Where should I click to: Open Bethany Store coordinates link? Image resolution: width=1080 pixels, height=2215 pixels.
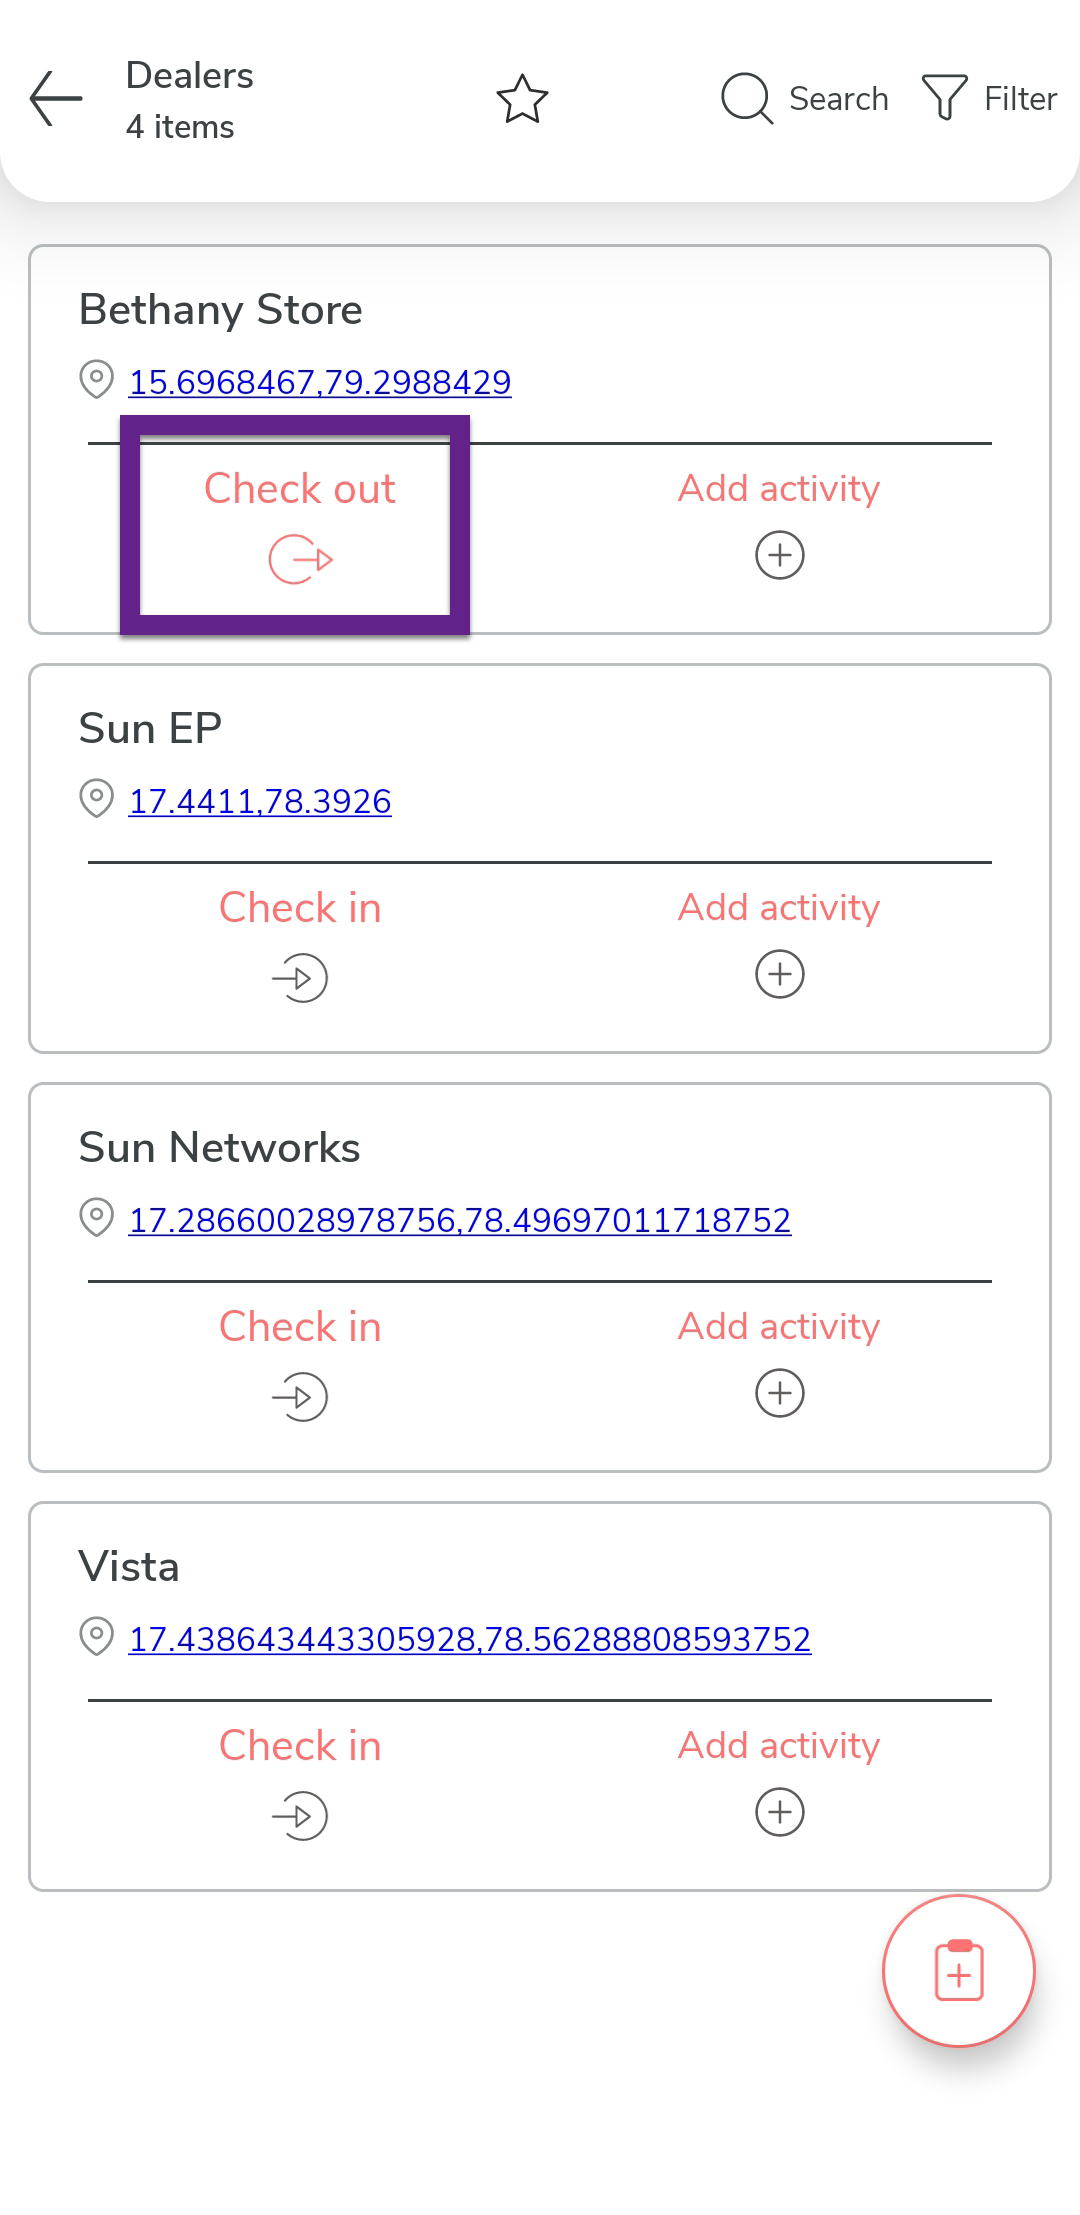click(320, 382)
